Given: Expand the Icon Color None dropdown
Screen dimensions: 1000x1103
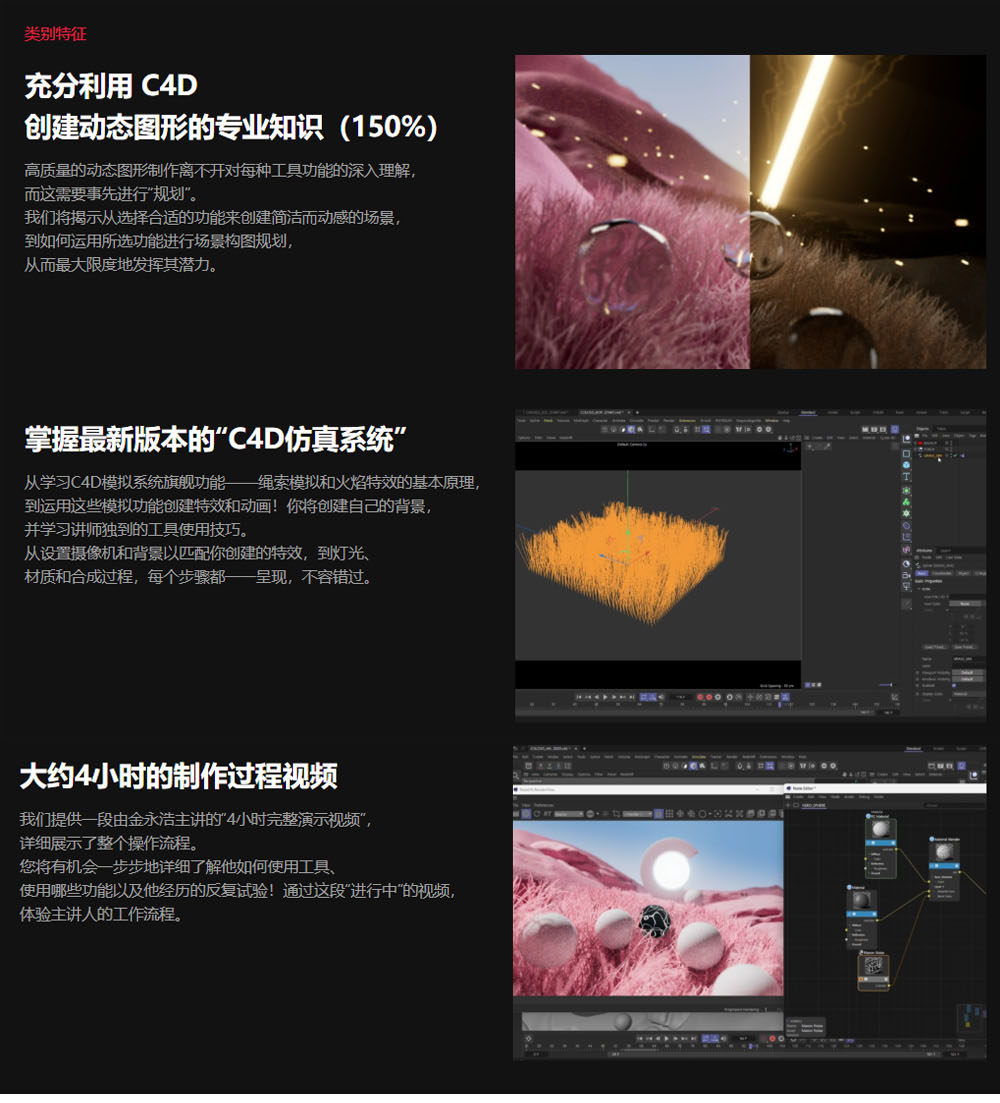Looking at the screenshot, I should (966, 604).
